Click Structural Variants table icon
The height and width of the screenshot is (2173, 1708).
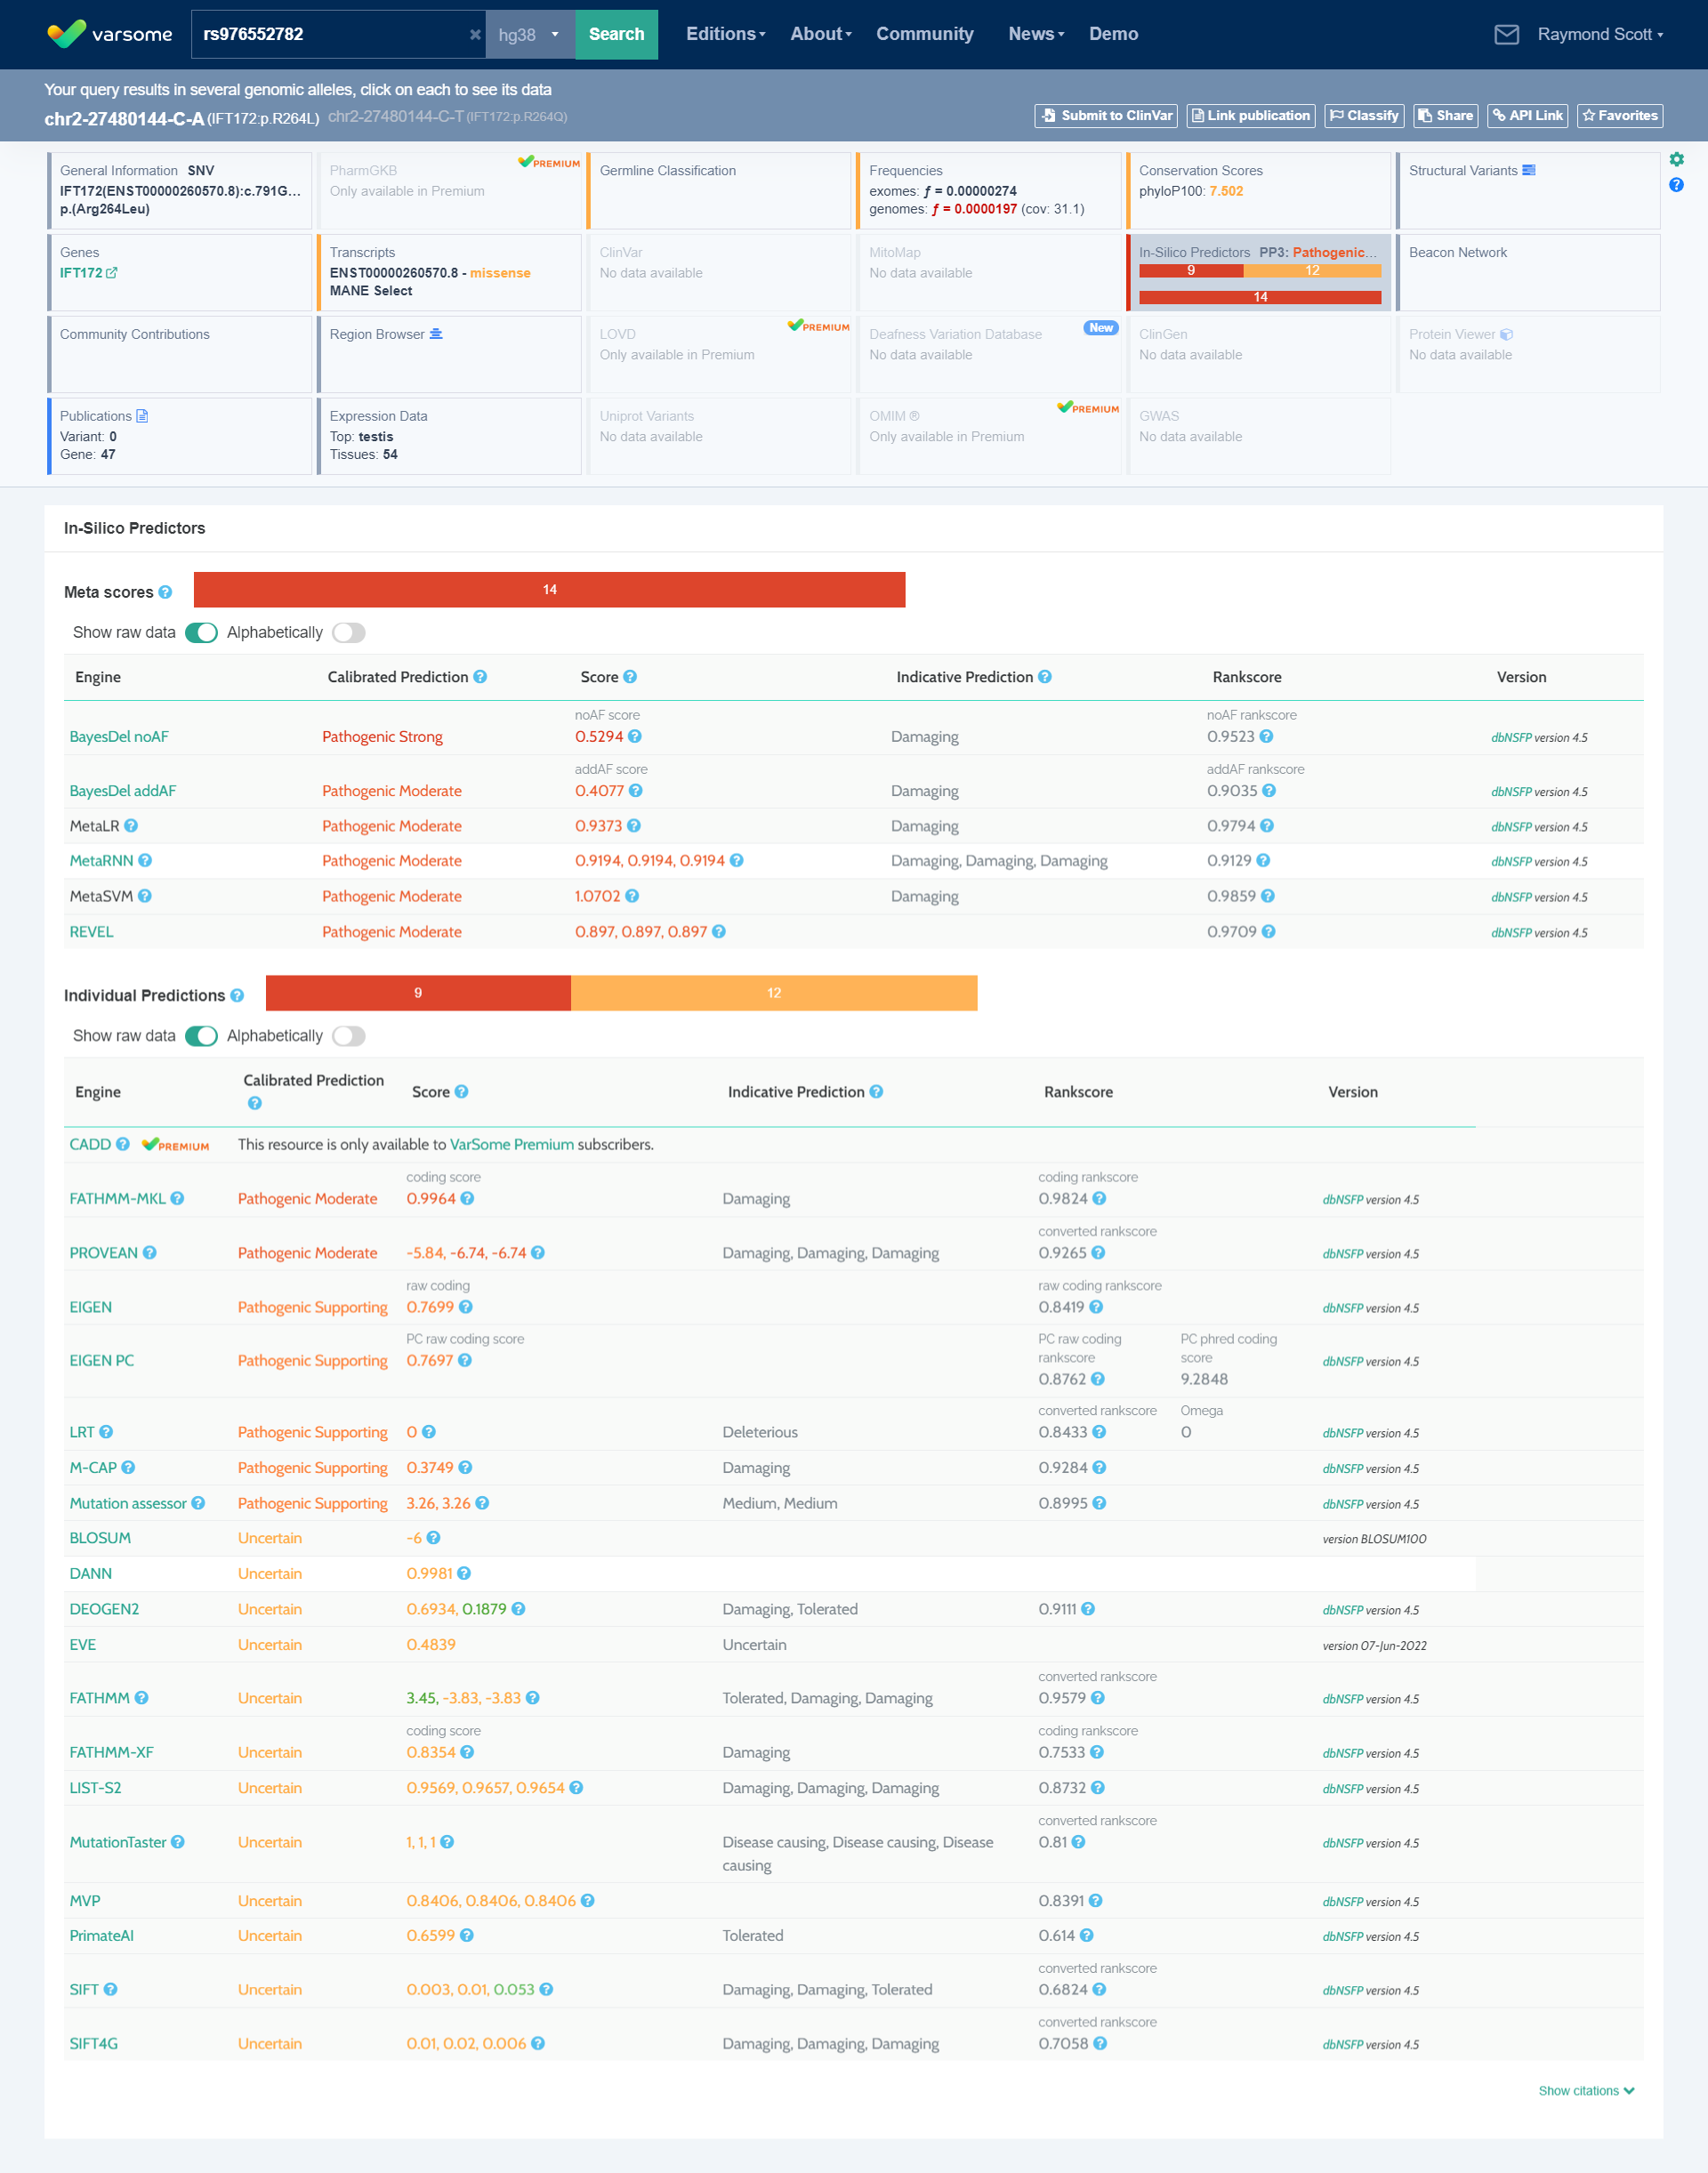click(x=1528, y=170)
